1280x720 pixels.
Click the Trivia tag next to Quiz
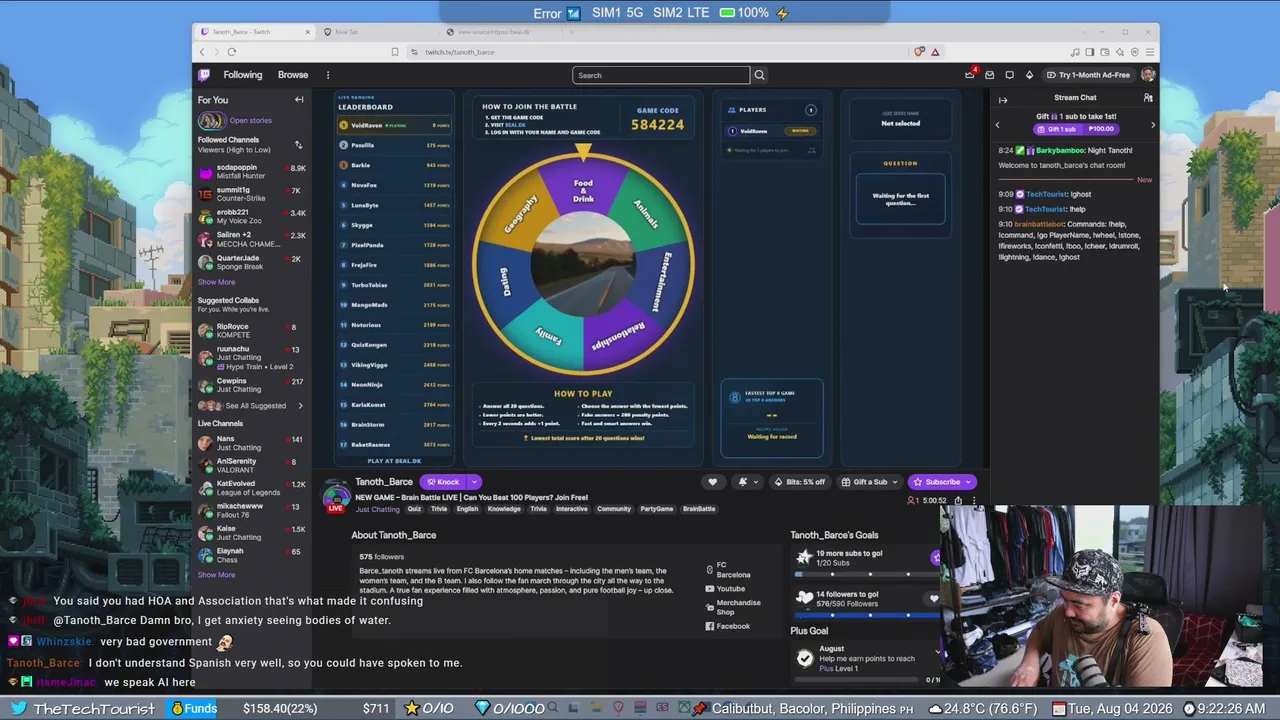(x=439, y=509)
